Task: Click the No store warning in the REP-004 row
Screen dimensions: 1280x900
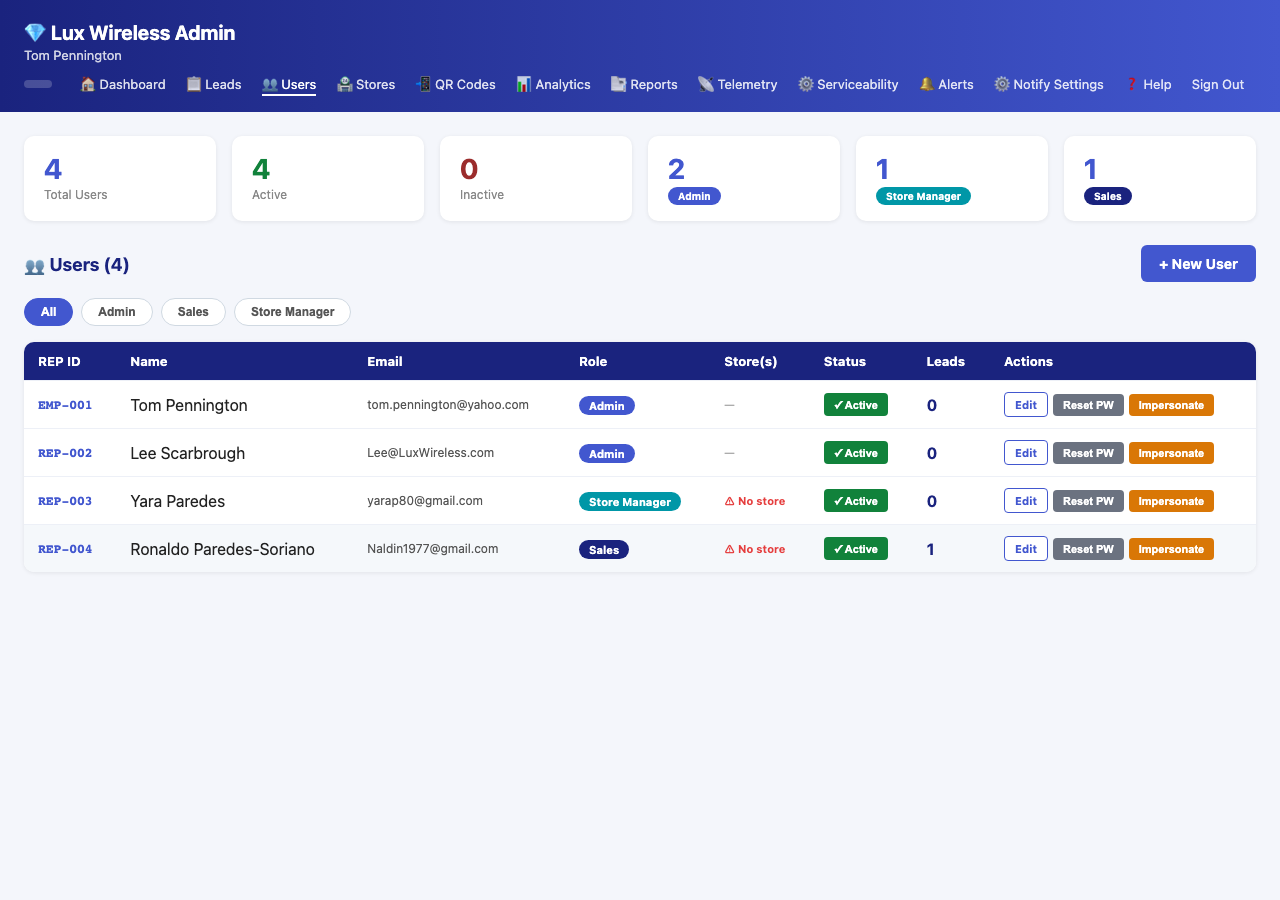Action: [755, 549]
